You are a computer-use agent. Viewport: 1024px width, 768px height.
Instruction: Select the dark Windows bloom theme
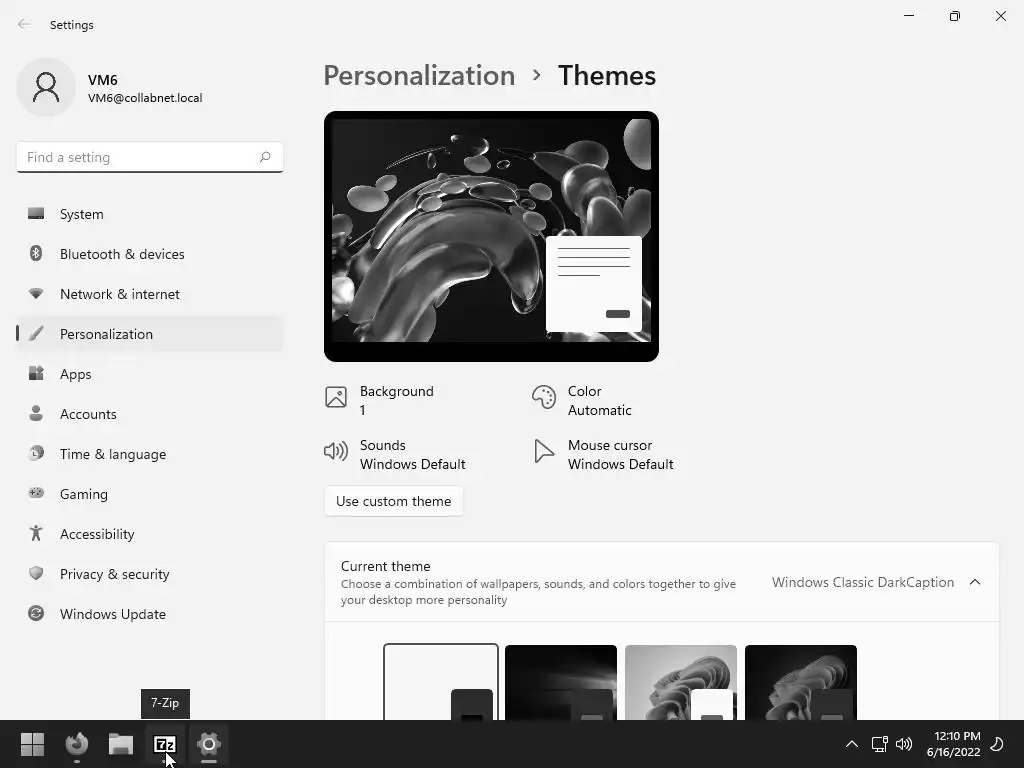tap(801, 682)
